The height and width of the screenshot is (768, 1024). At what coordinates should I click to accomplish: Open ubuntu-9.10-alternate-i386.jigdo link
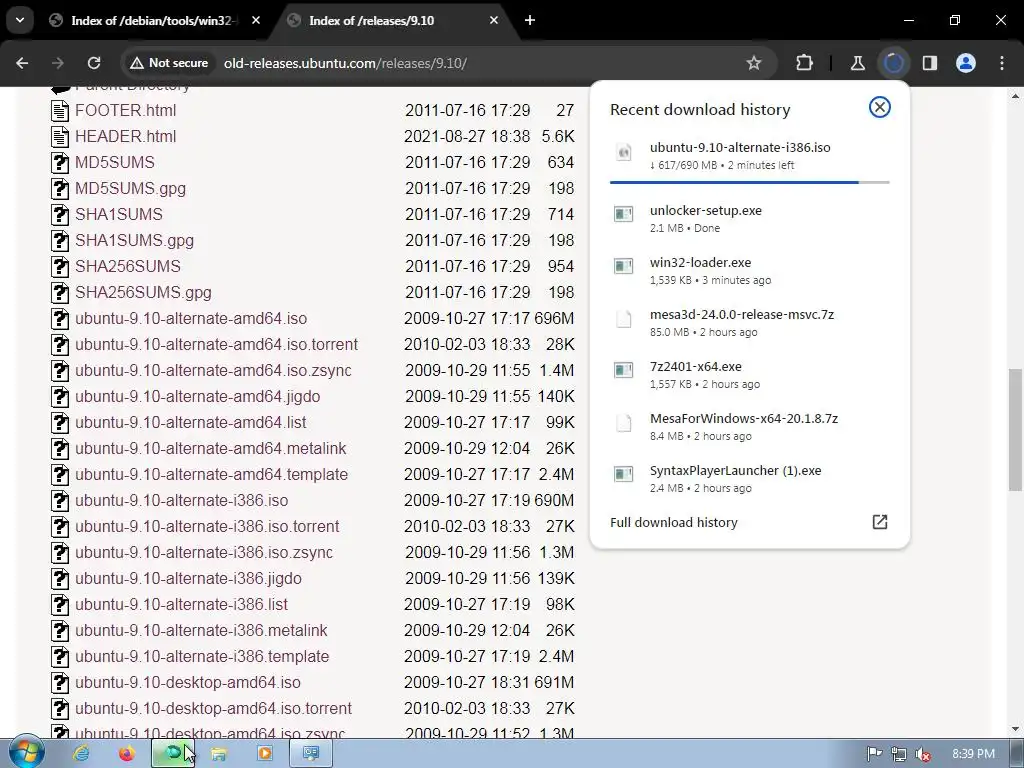coord(188,579)
